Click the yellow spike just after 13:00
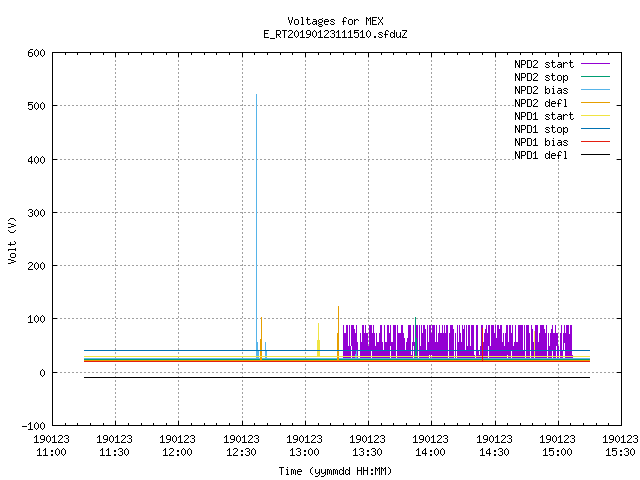The width and height of the screenshot is (640, 480). [x=318, y=341]
